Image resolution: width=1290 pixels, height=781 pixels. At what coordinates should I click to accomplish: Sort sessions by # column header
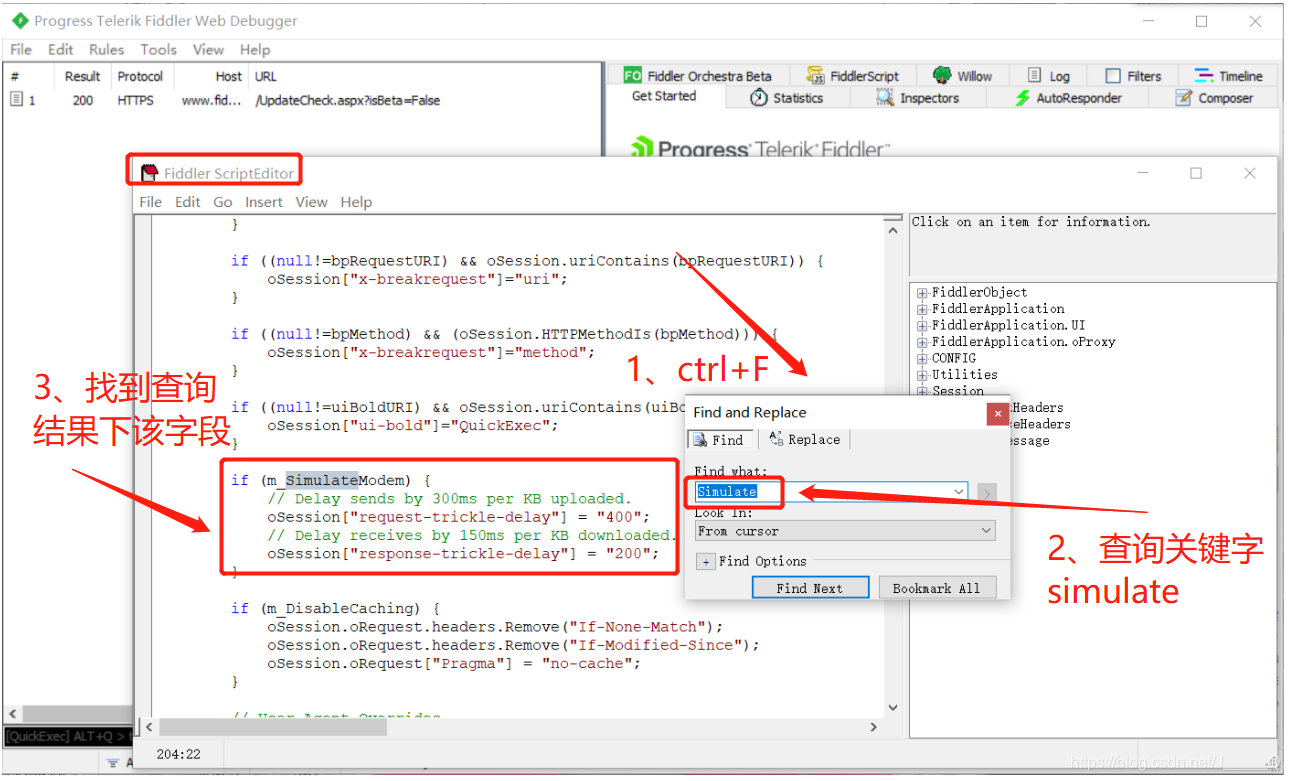[x=15, y=76]
